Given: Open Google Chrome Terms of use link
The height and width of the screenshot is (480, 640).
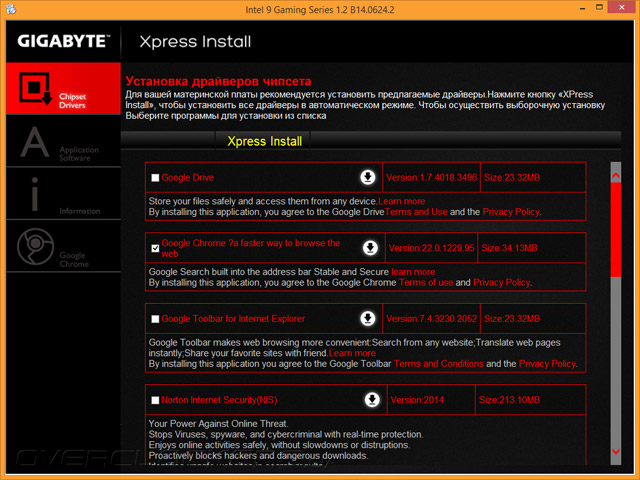Looking at the screenshot, I should click(426, 282).
